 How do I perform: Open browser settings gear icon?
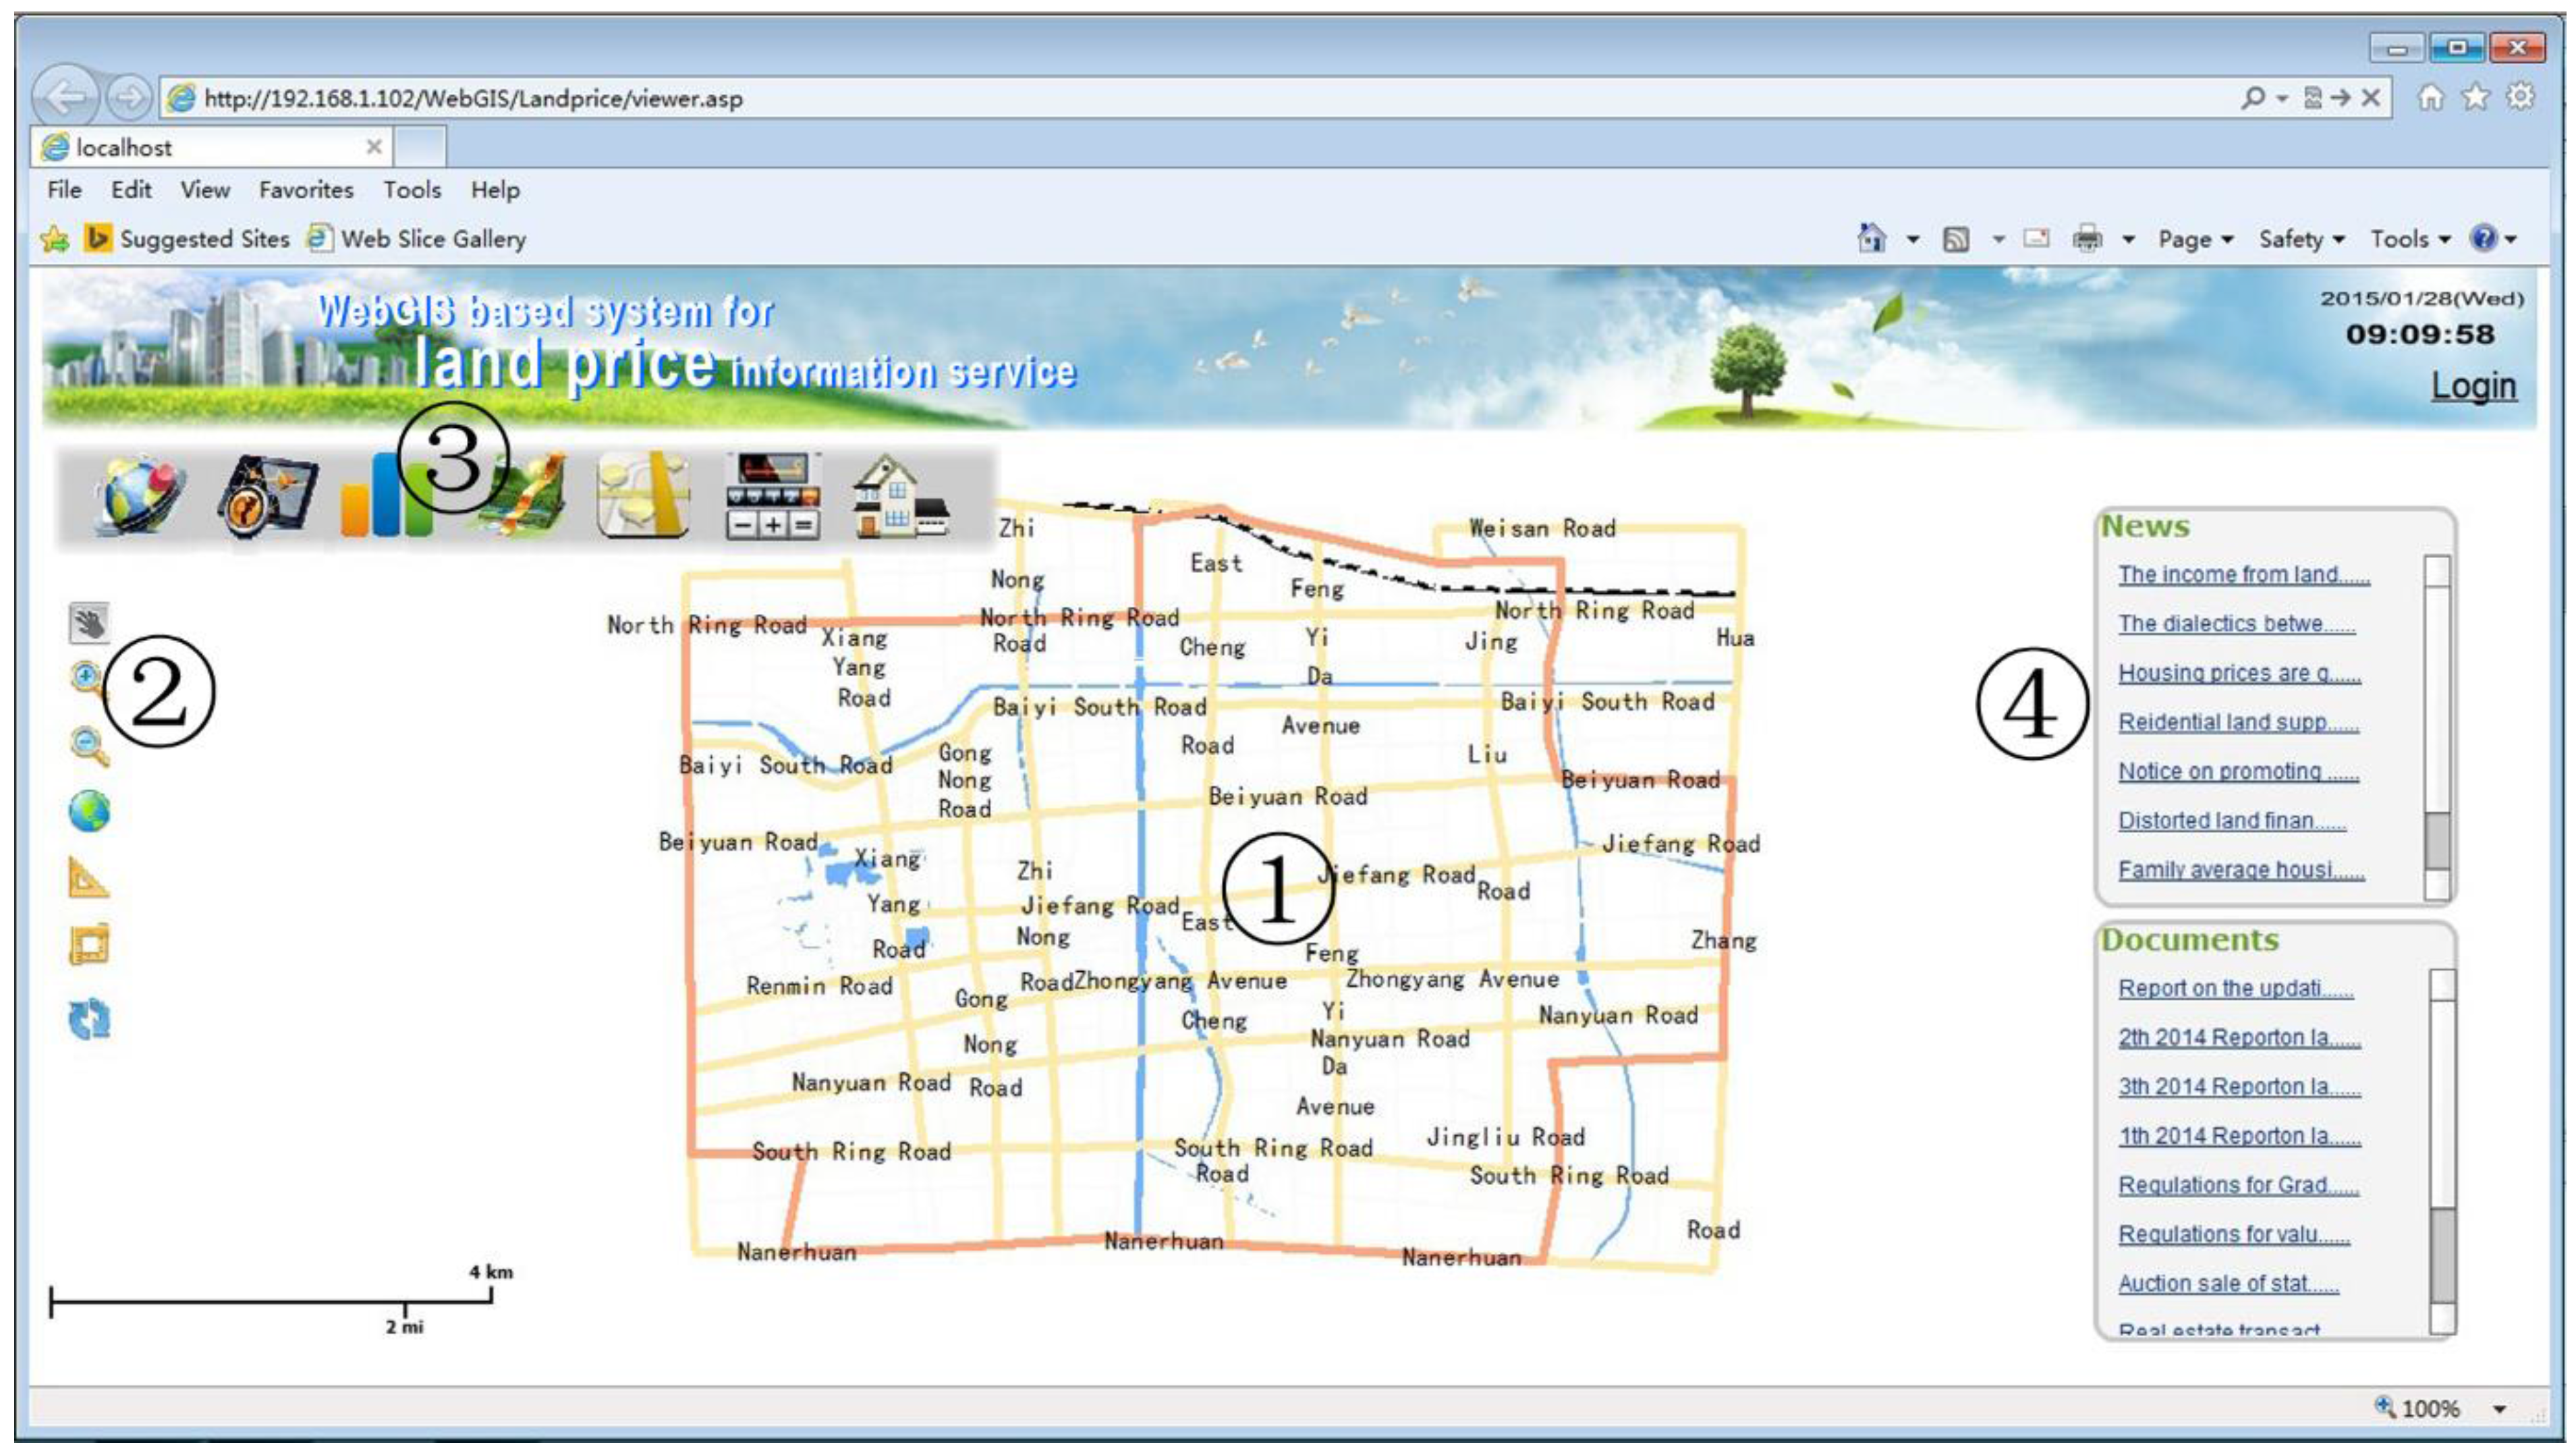coord(2521,96)
